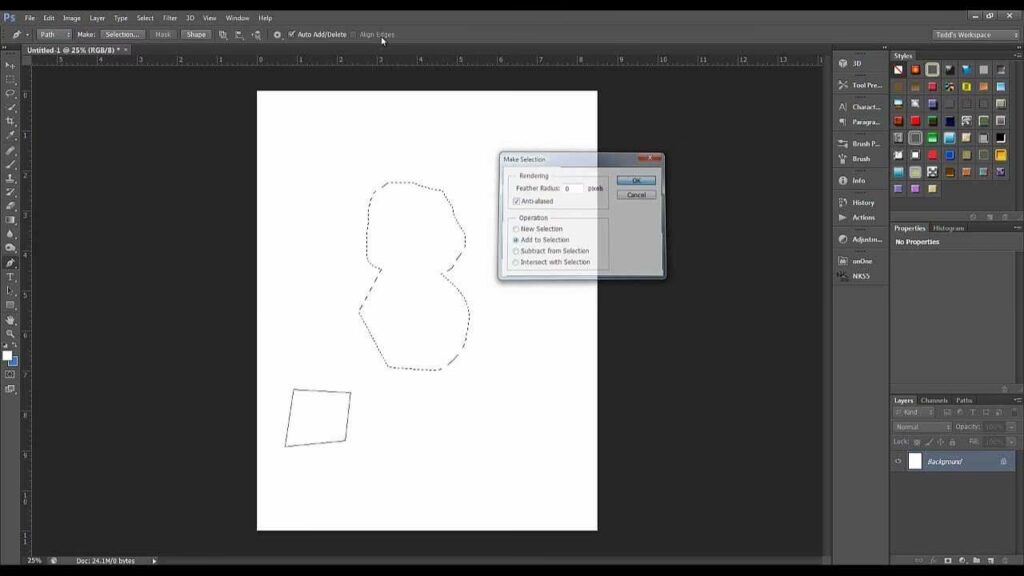Toggle the Anti-aliased checkbox
The height and width of the screenshot is (576, 1024).
click(516, 201)
